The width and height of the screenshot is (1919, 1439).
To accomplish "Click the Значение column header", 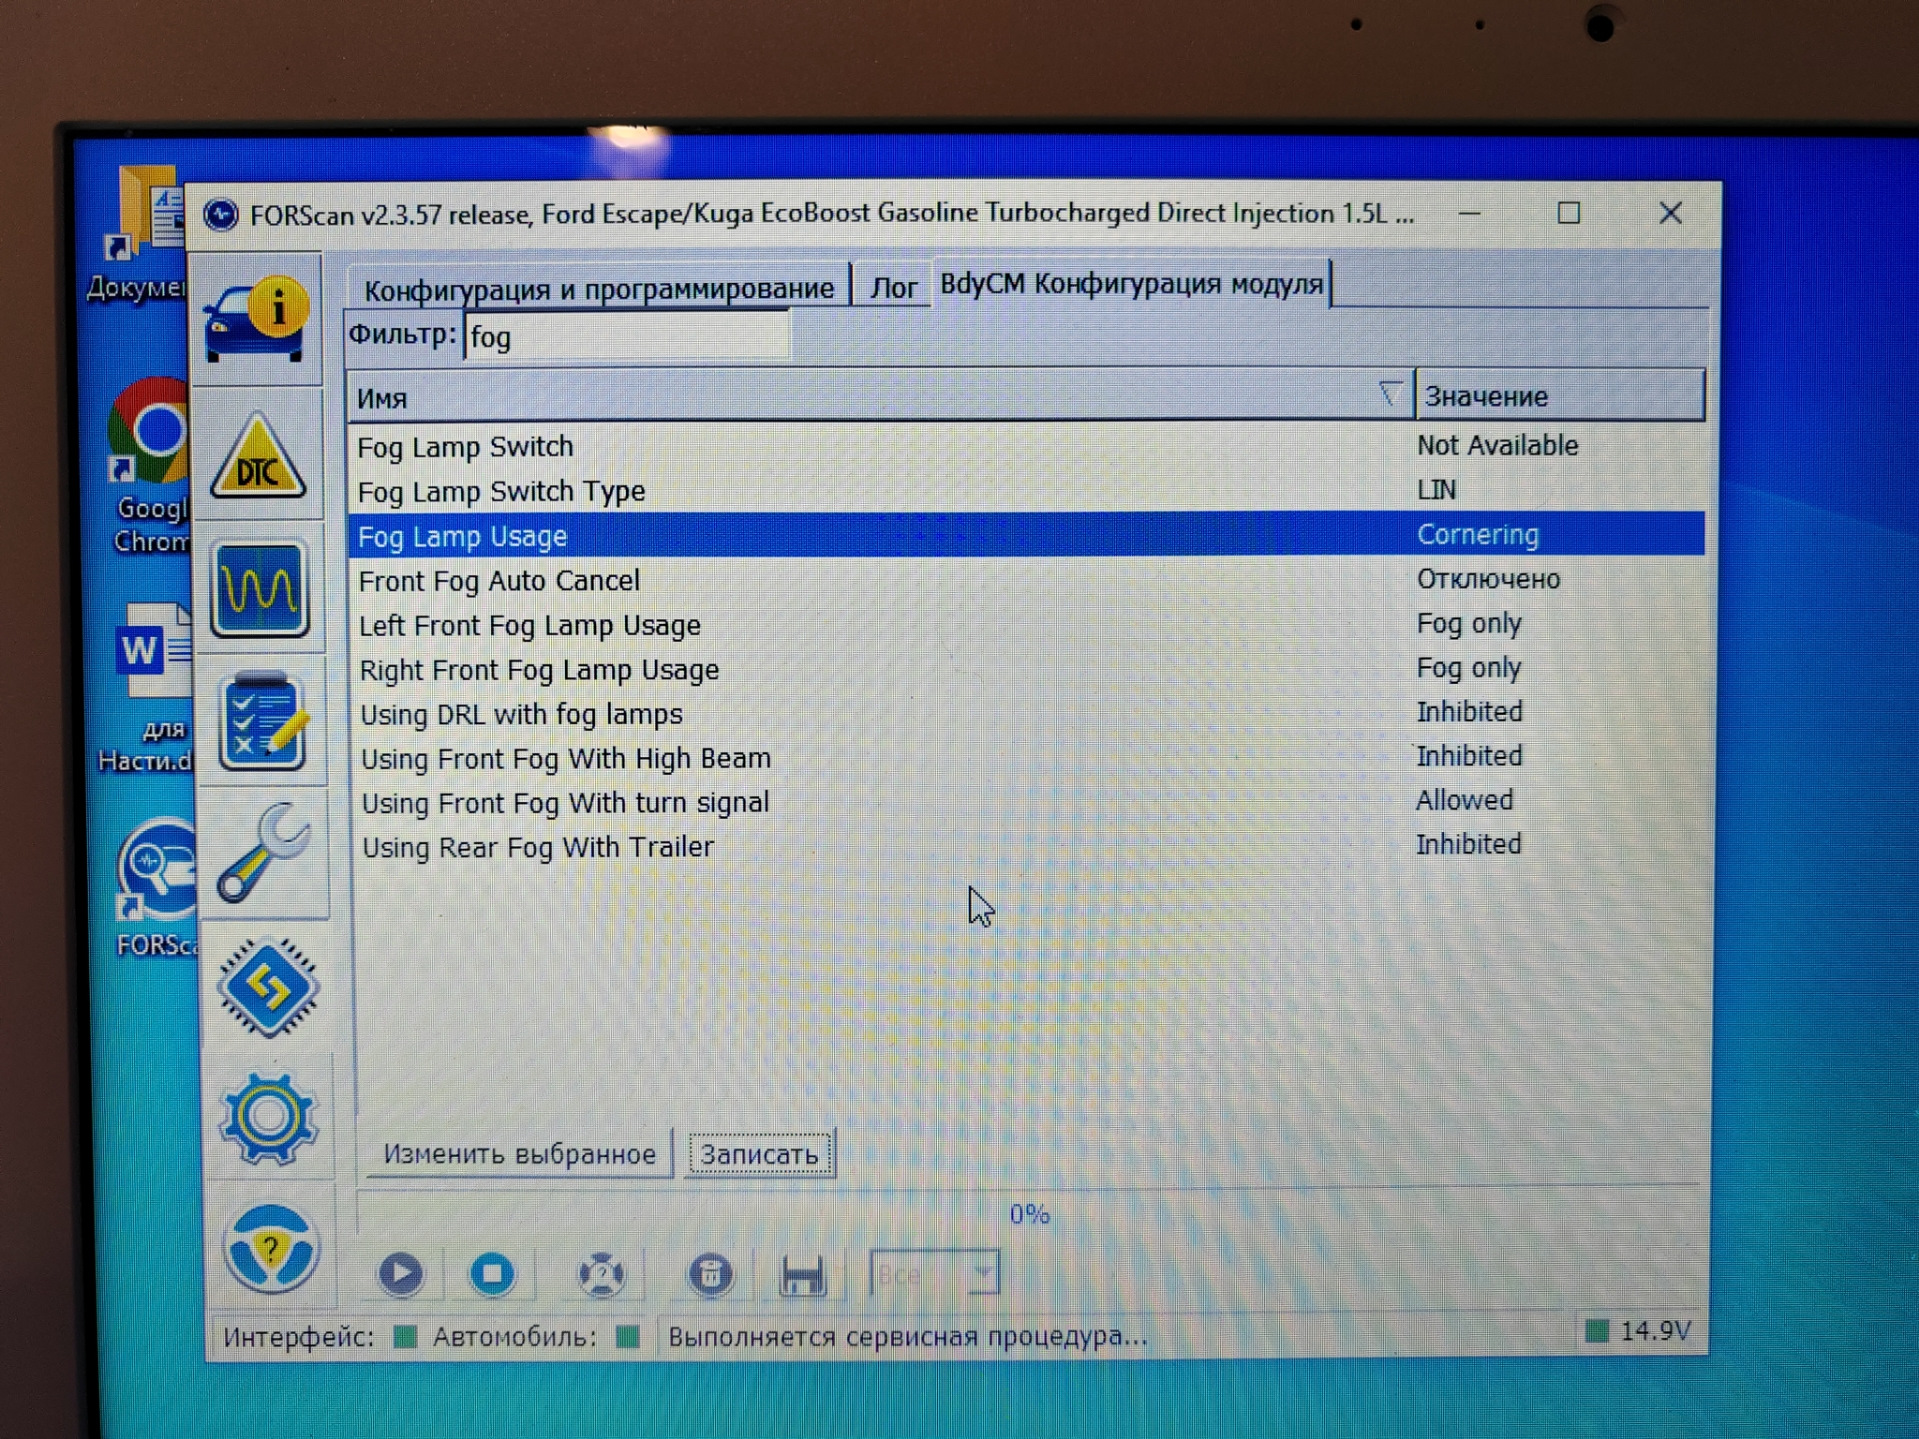I will coord(1559,396).
